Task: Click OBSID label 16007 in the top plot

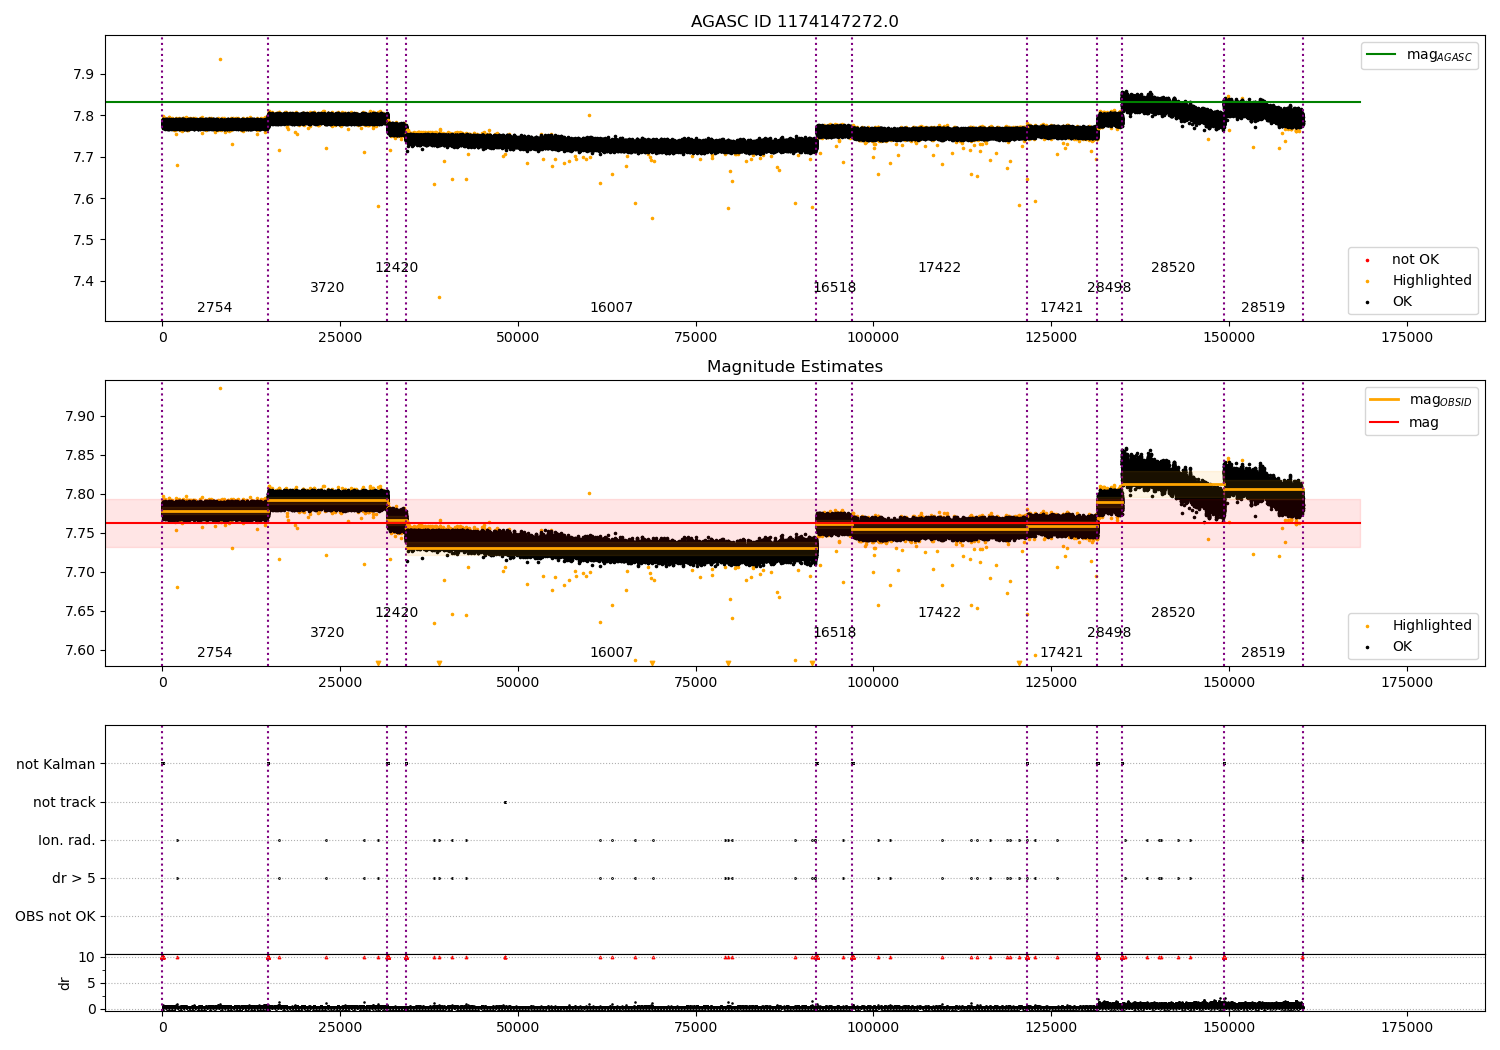Action: pyautogui.click(x=611, y=308)
